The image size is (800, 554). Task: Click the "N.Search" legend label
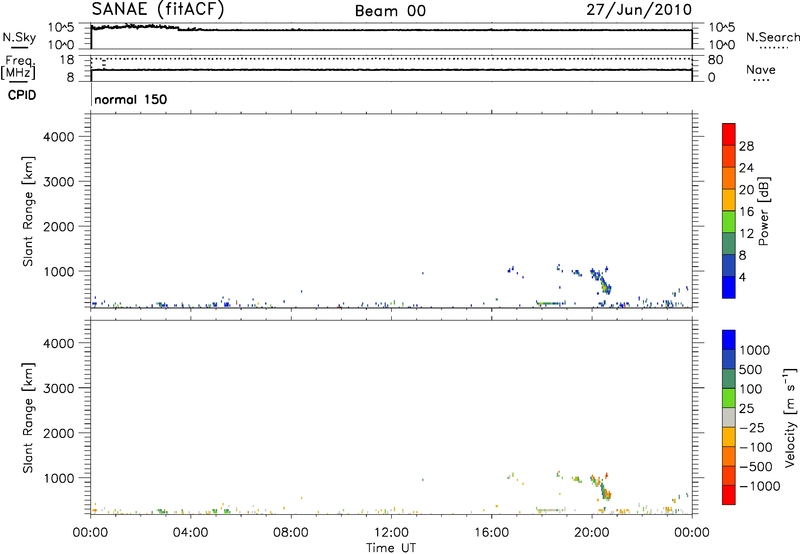[772, 37]
